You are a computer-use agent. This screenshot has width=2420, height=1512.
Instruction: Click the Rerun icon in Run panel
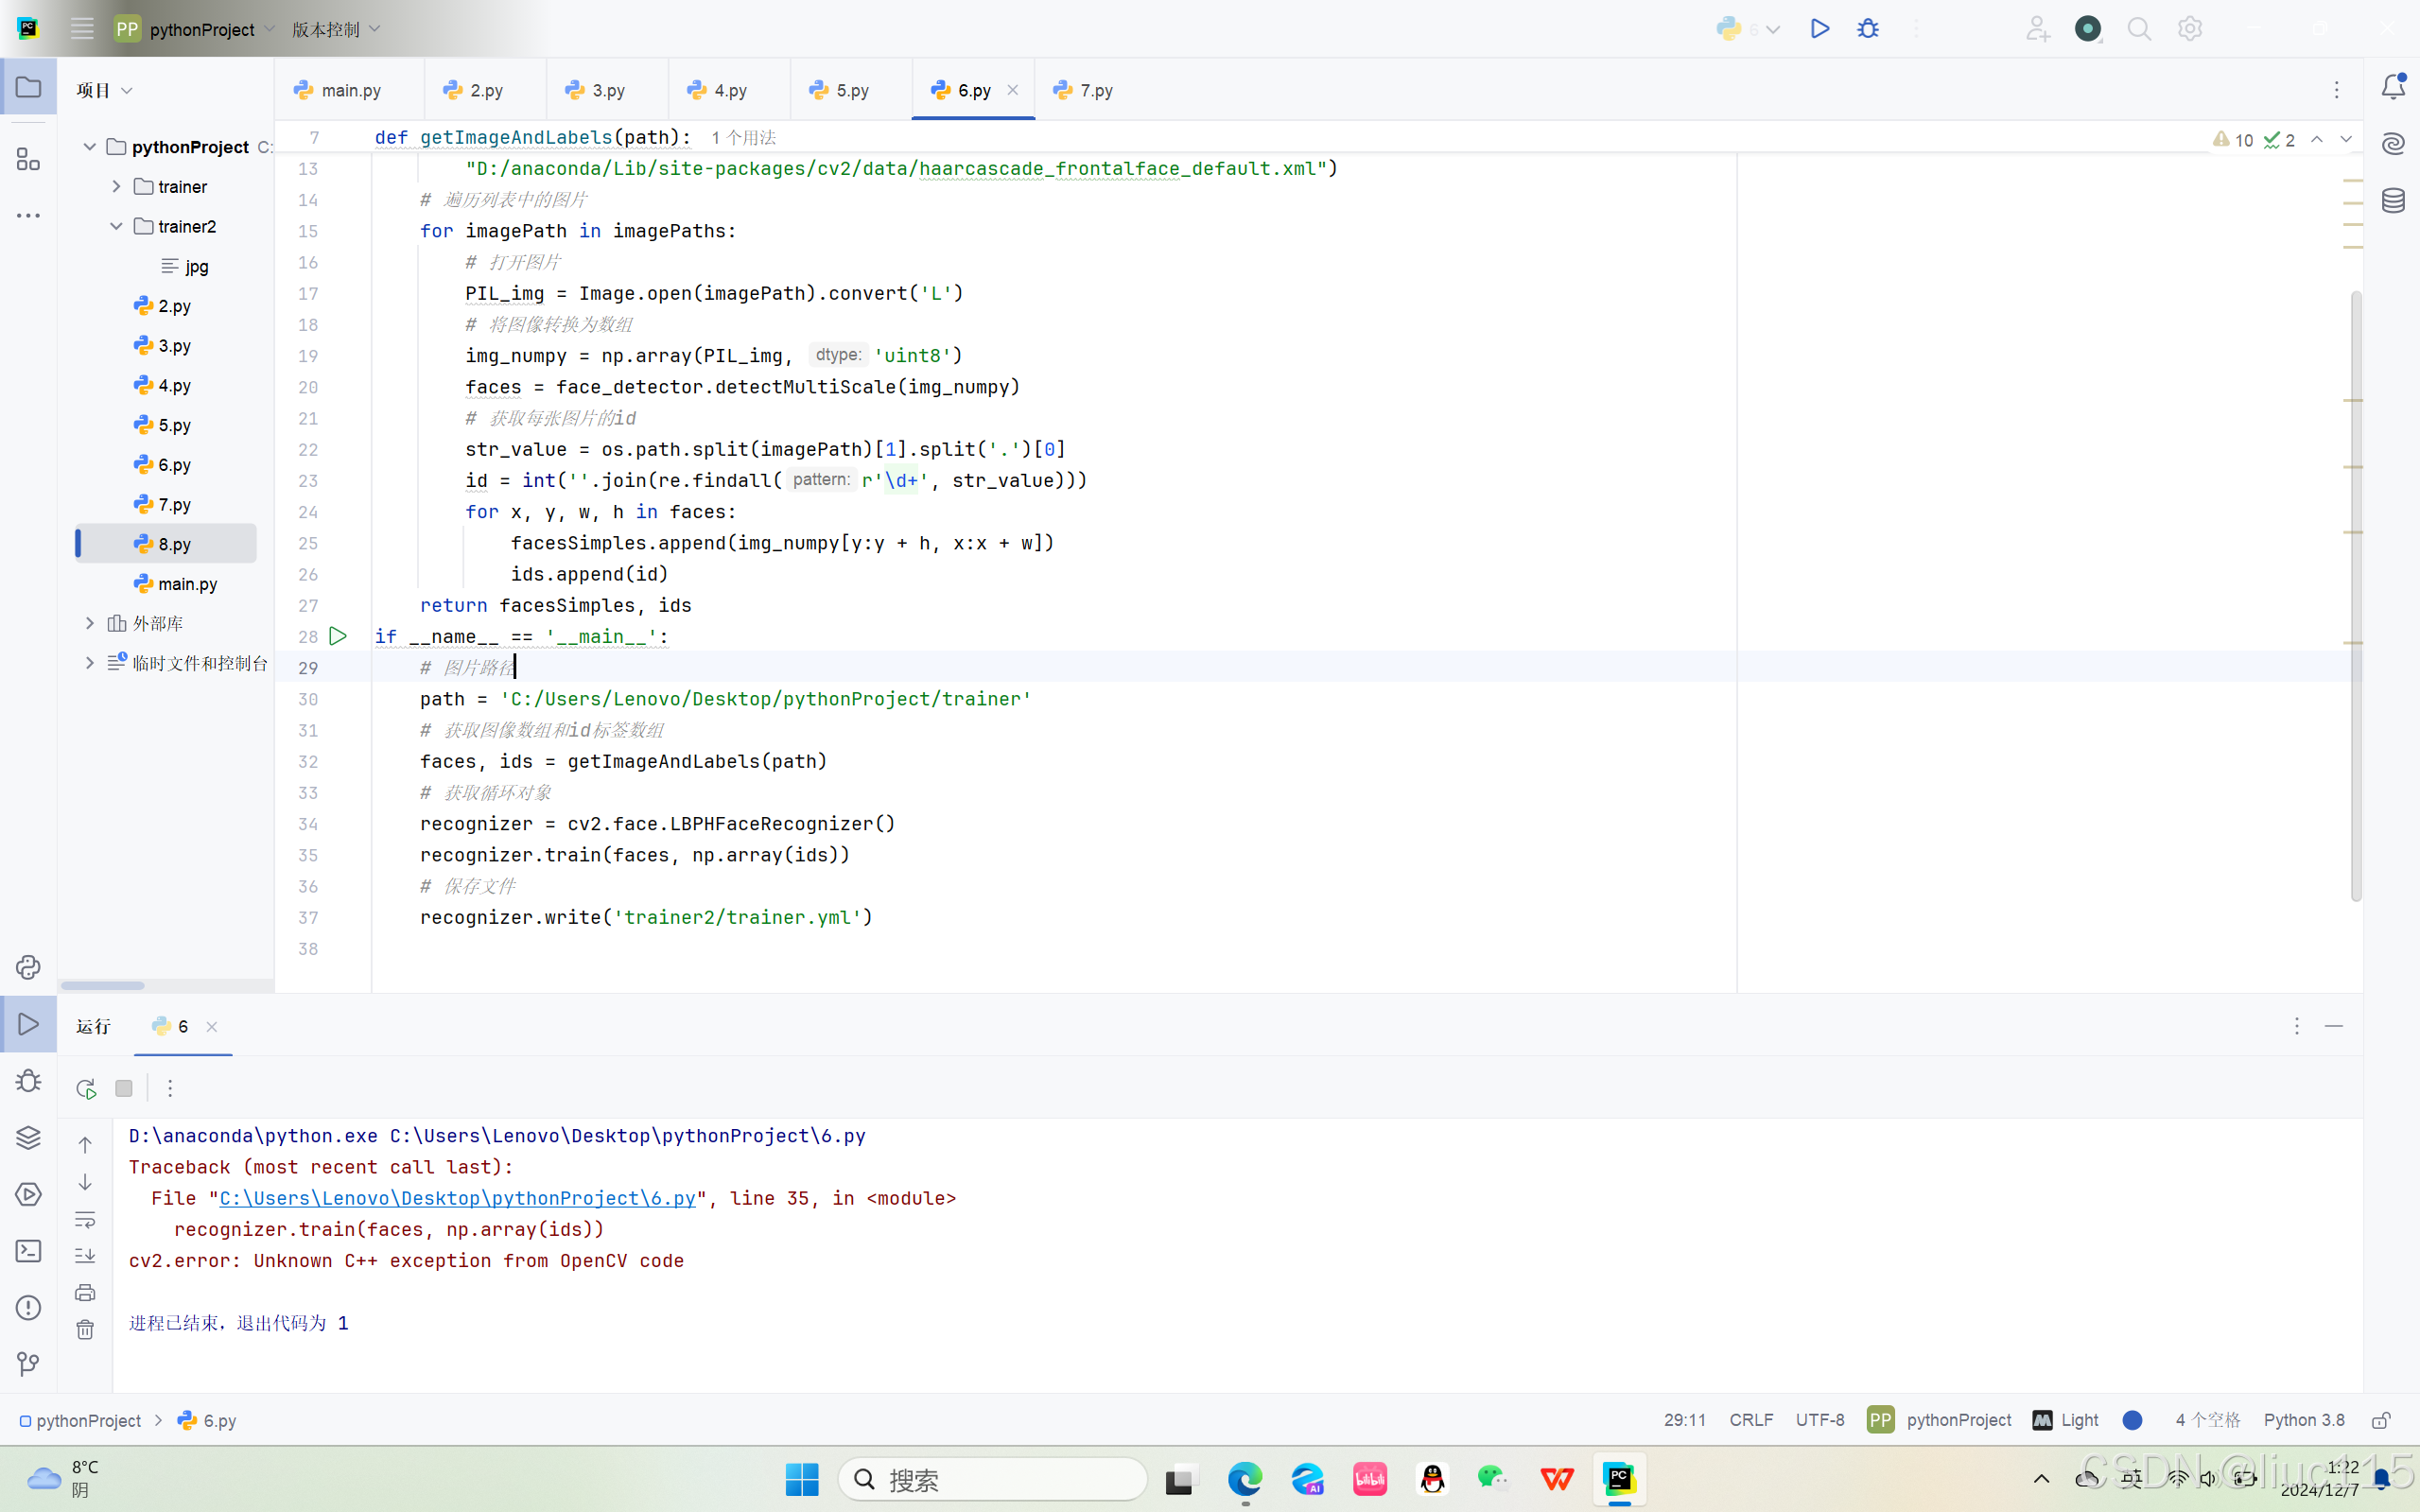[86, 1088]
